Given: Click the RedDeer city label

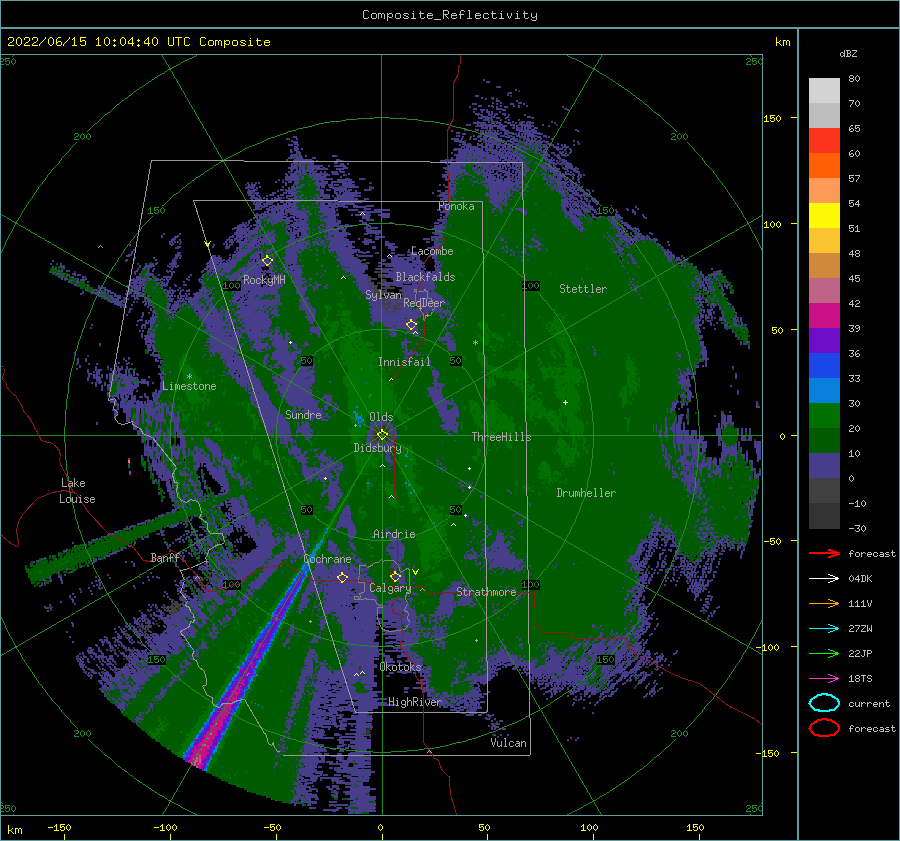Looking at the screenshot, I should click(x=424, y=303).
